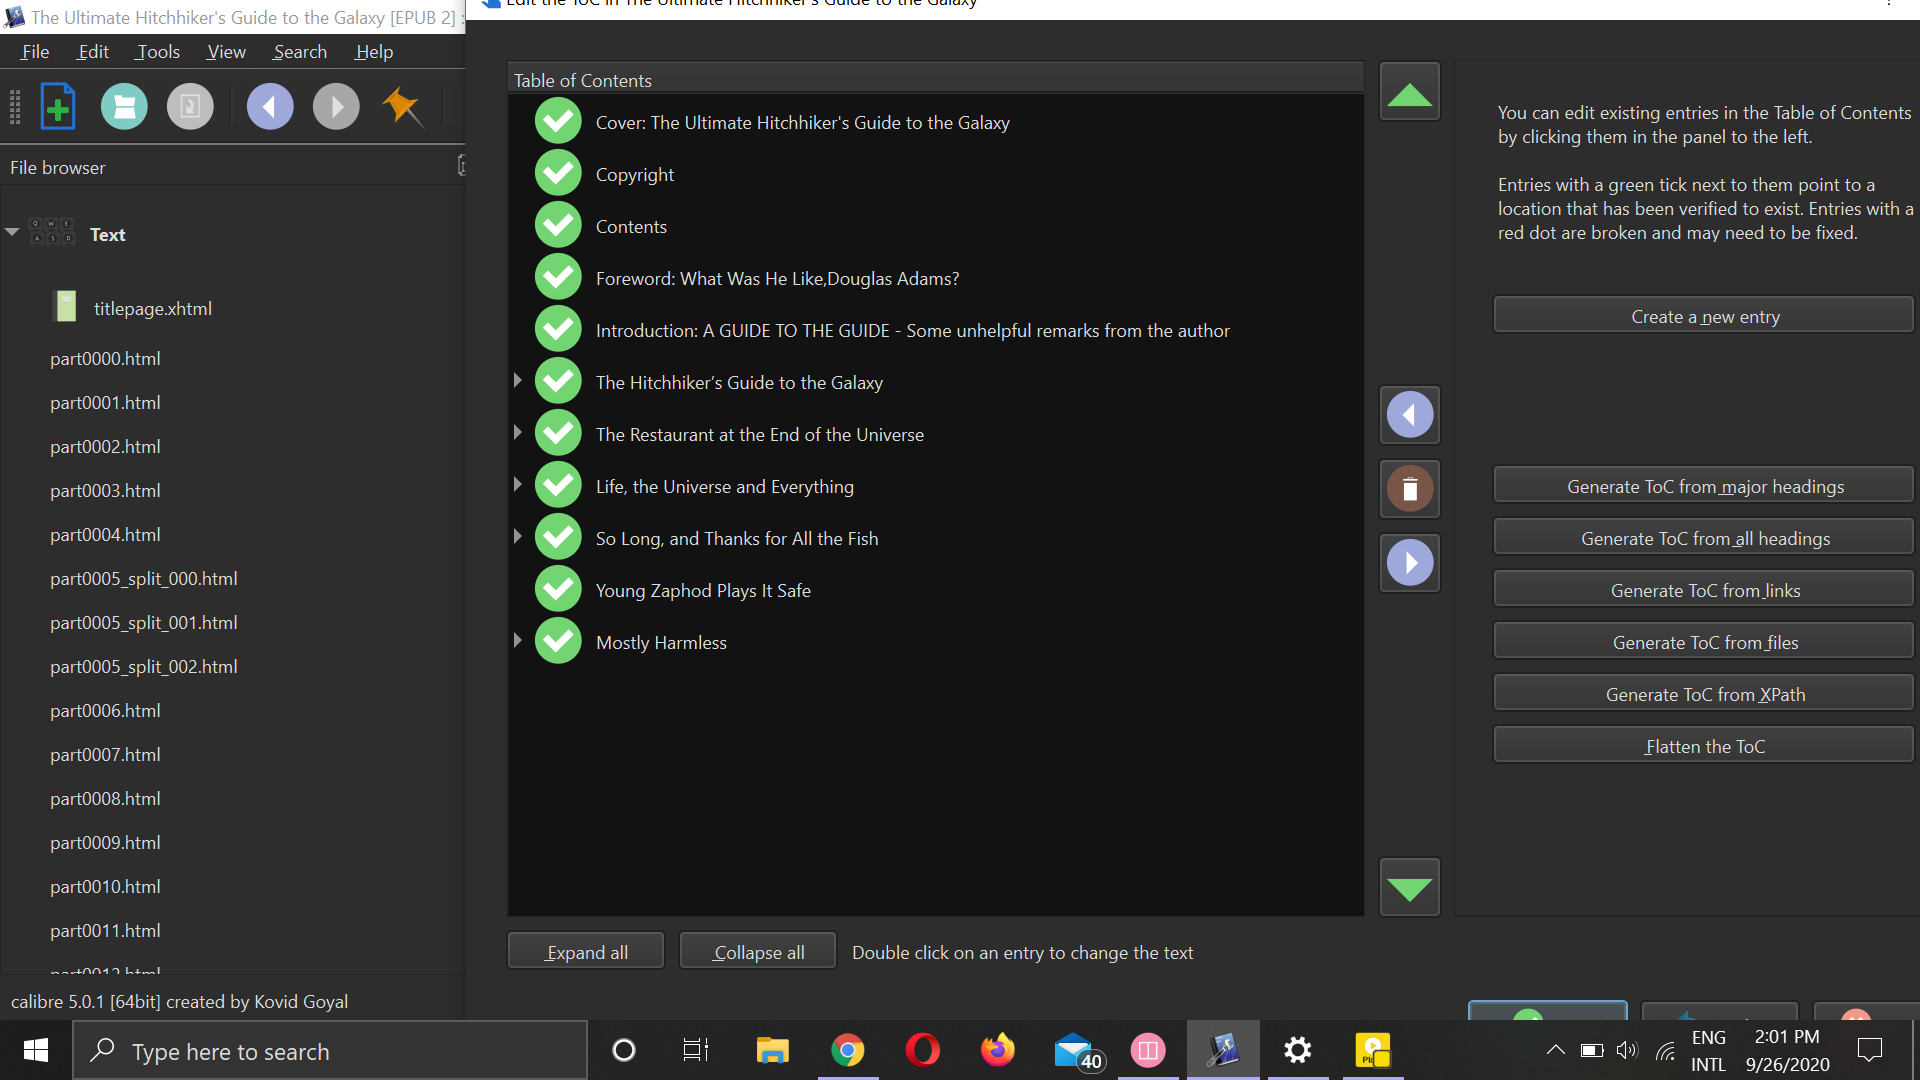The image size is (1920, 1080).
Task: Click the orange pin toolbar icon
Action: point(403,107)
